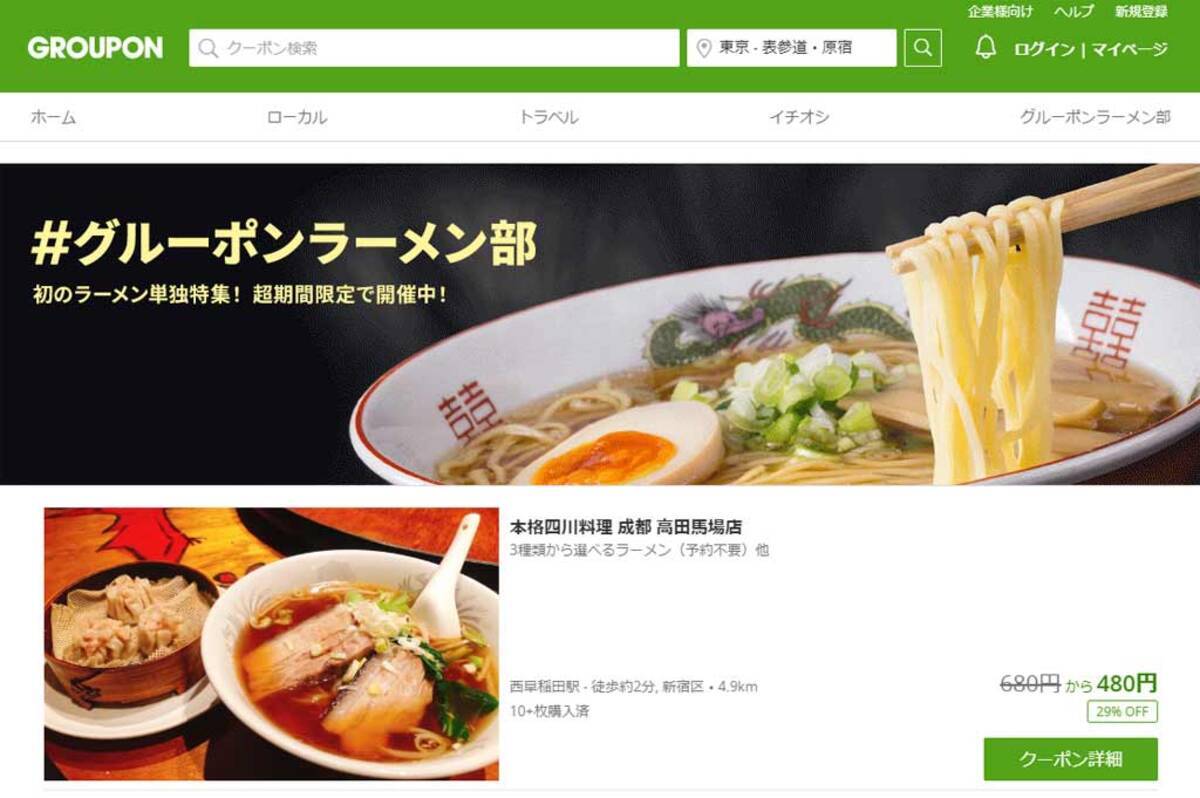This screenshot has width=1200, height=798.
Task: Open the ログイン link
Action: tap(1044, 49)
